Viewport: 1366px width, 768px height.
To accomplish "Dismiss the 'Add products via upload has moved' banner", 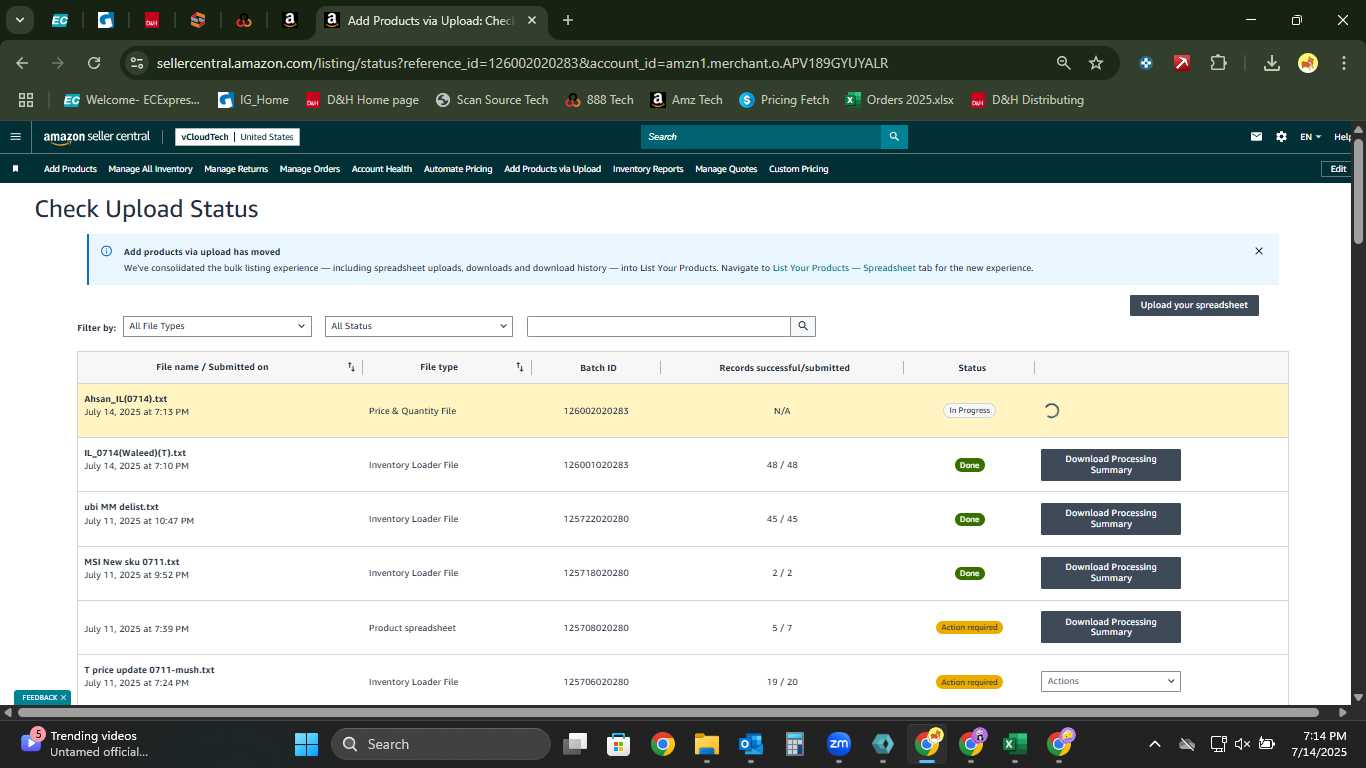I will tap(1259, 251).
